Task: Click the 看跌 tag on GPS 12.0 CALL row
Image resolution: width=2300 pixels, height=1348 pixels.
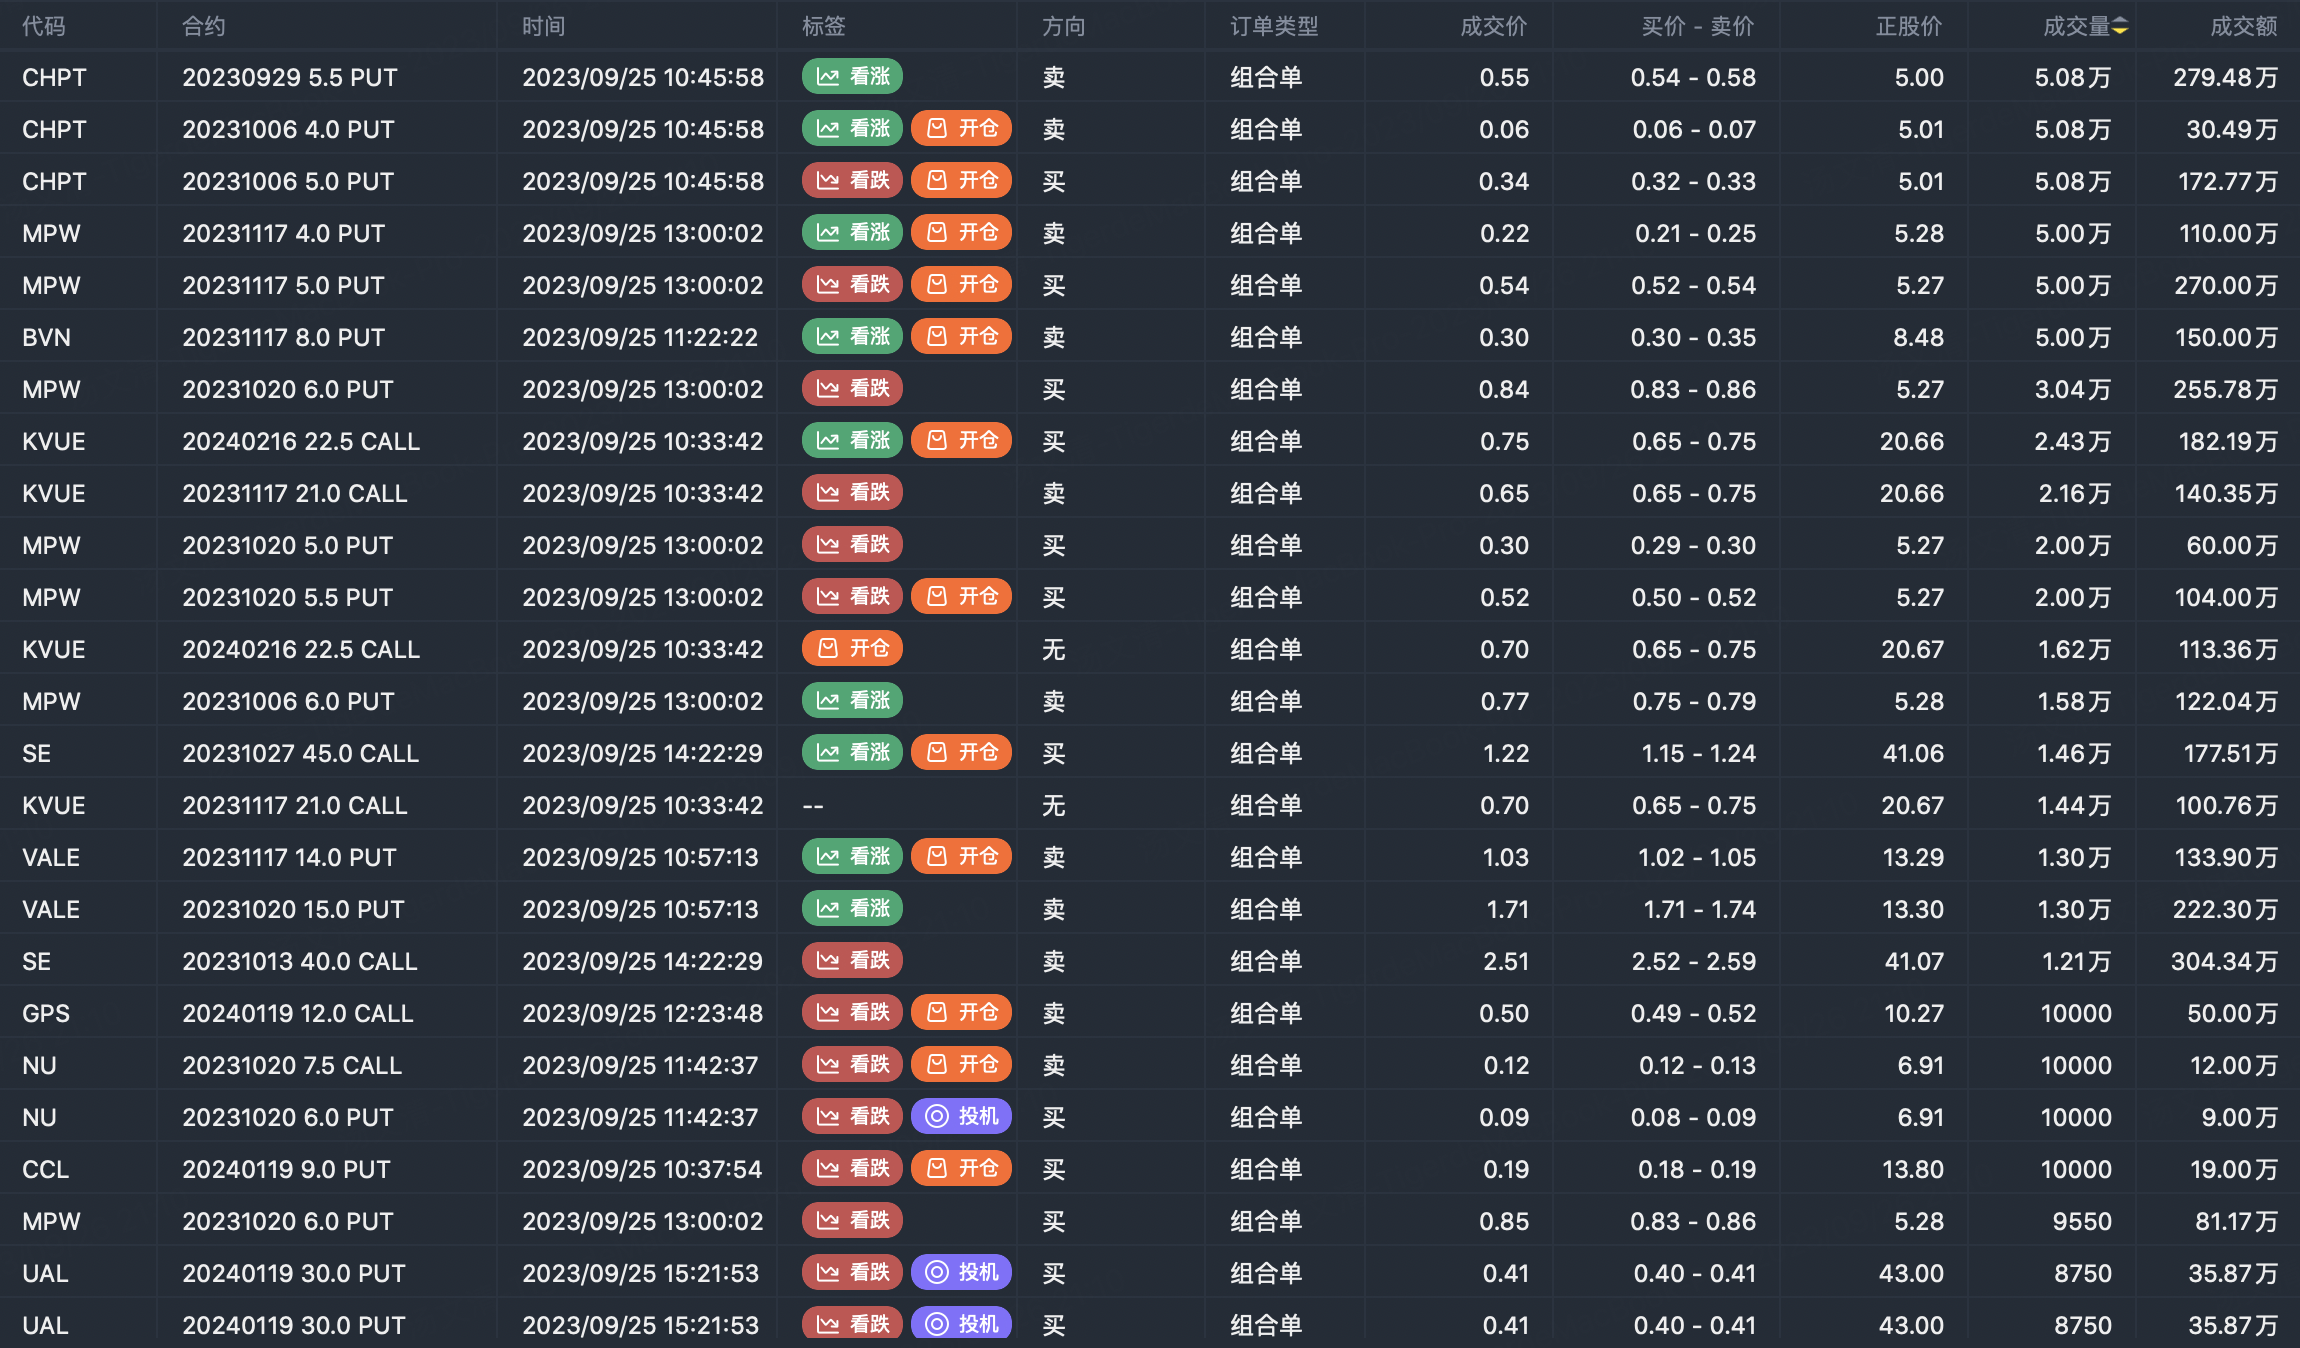Action: [x=852, y=1013]
